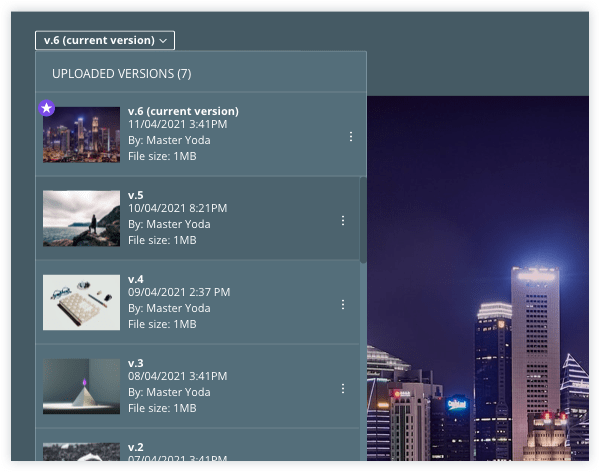This screenshot has width=600, height=472.
Task: Click date '08/04/2021 3:41PM'
Action: pos(178,376)
